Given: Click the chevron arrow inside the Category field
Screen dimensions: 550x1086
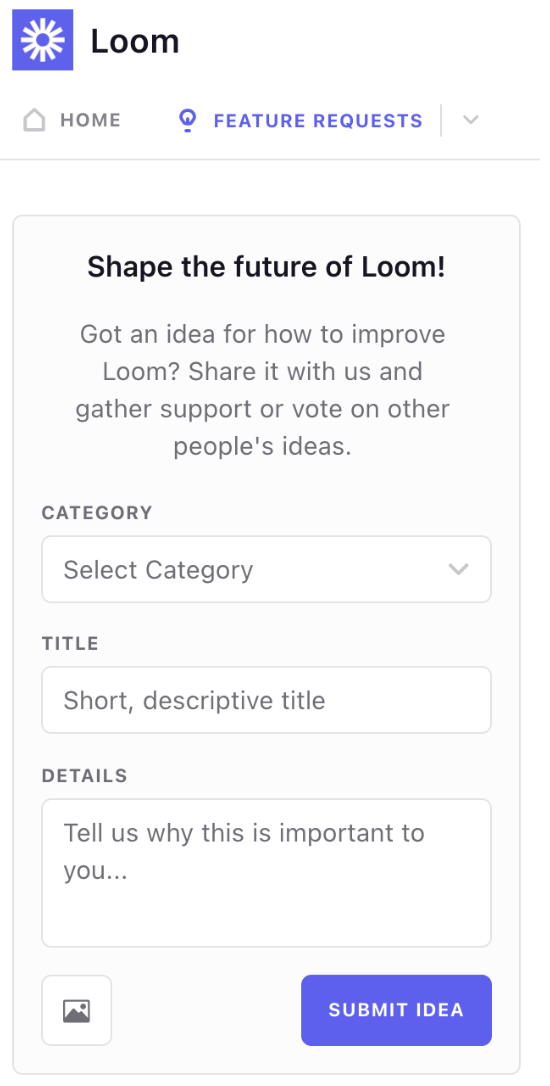Looking at the screenshot, I should pos(458,569).
